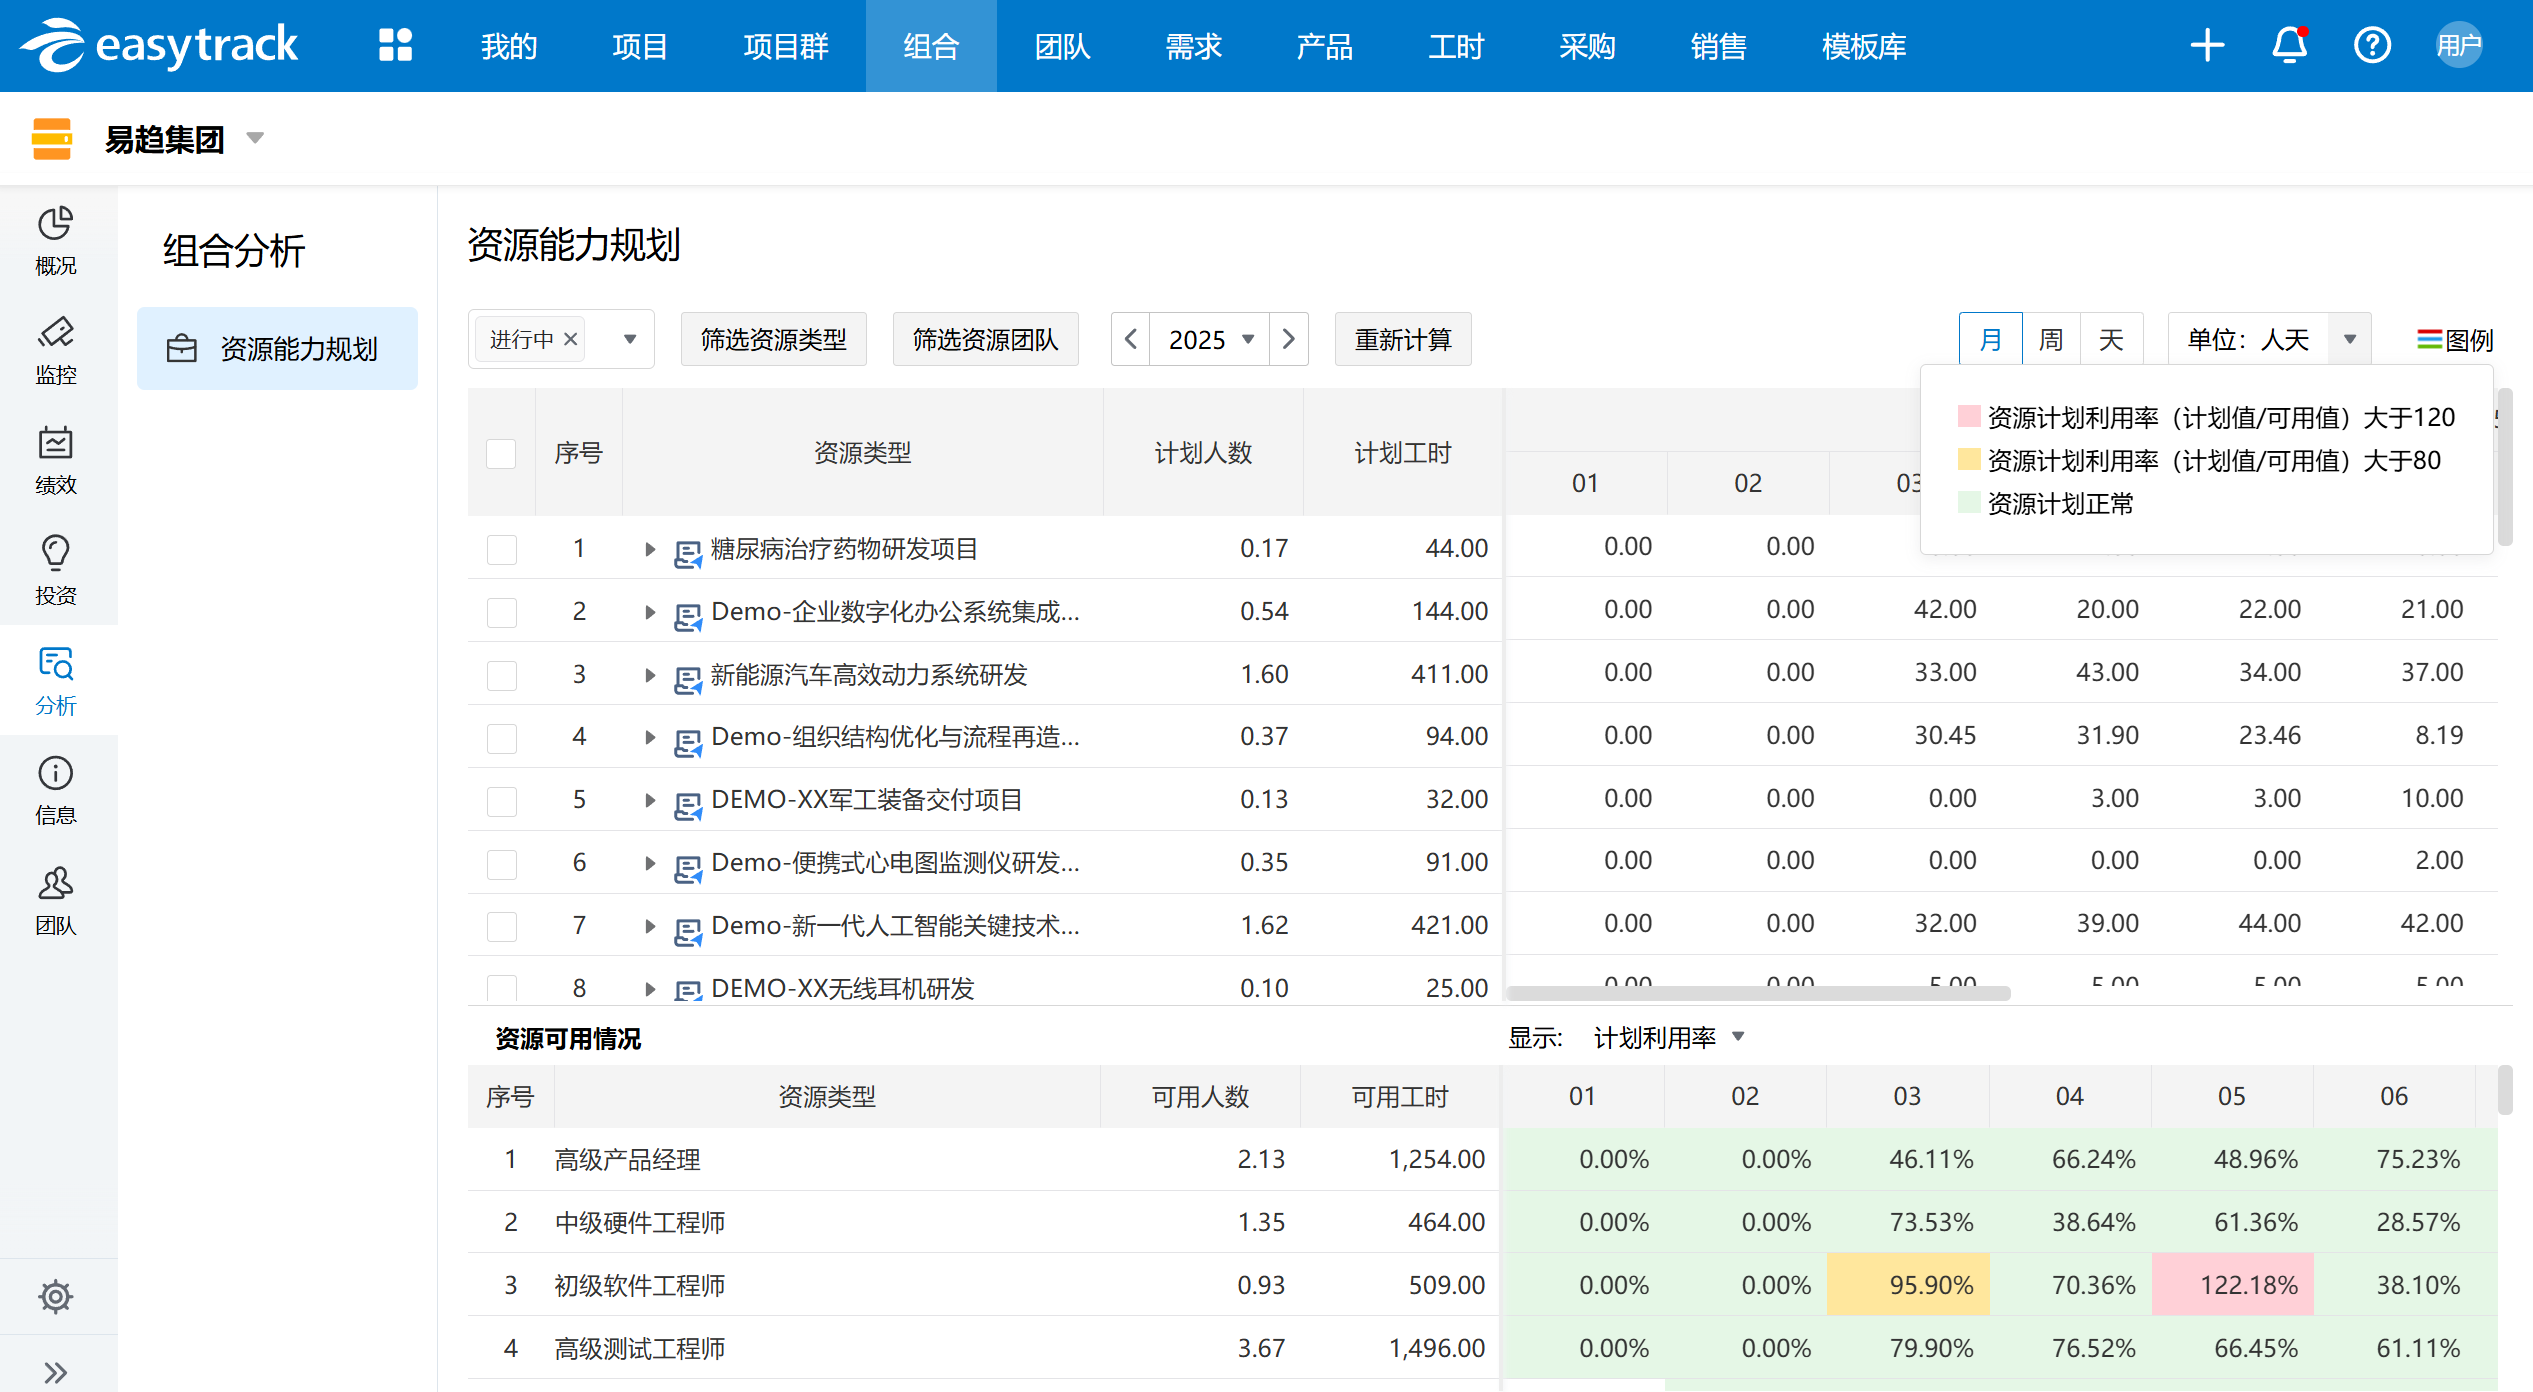The width and height of the screenshot is (2533, 1392).
Task: Click the 重新计算 button
Action: coord(1402,340)
